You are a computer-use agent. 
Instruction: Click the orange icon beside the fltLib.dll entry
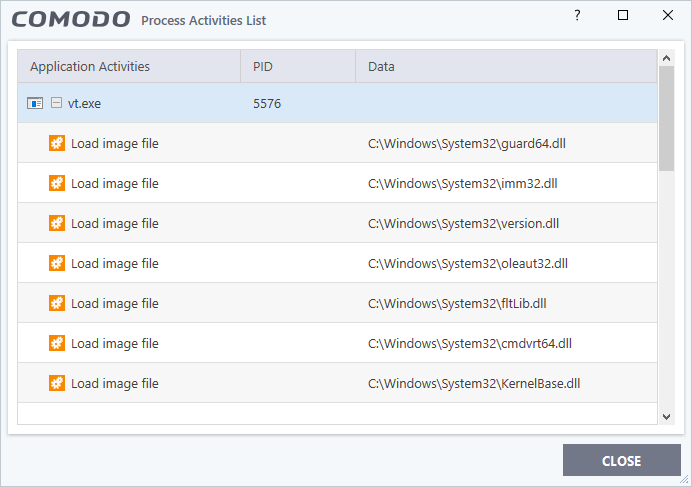[x=57, y=303]
